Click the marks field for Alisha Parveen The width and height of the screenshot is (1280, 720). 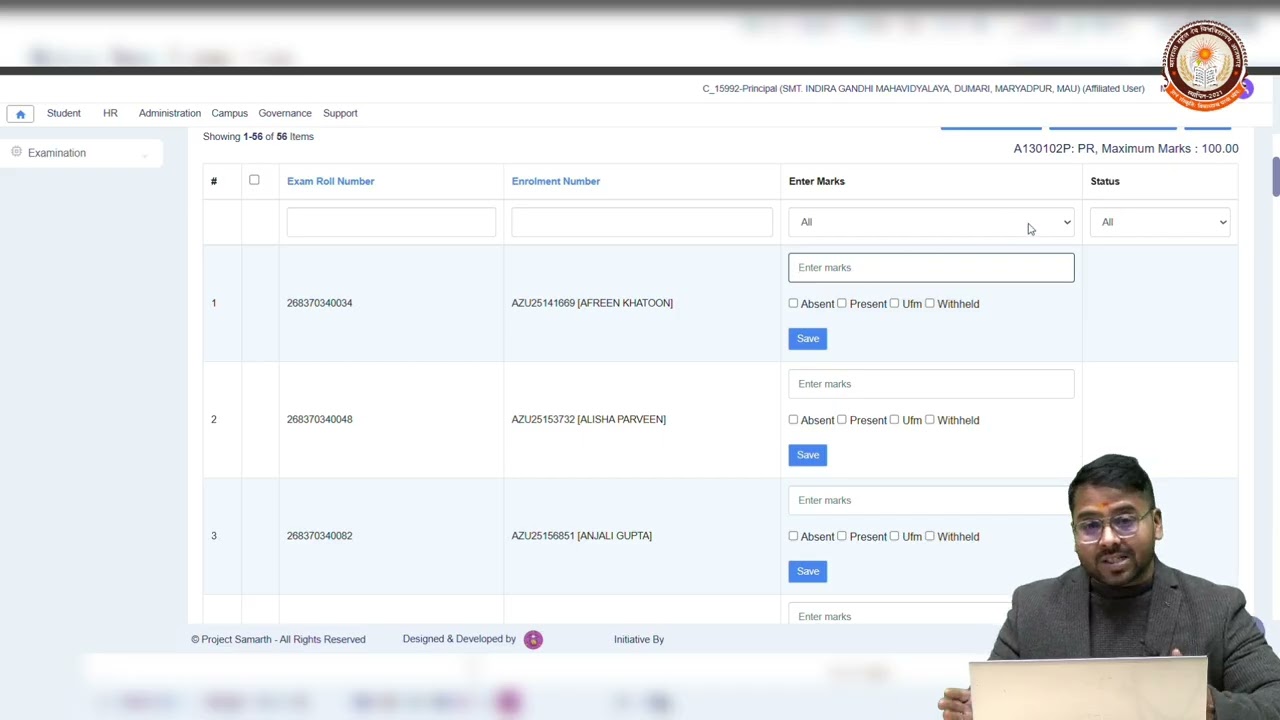tap(931, 384)
